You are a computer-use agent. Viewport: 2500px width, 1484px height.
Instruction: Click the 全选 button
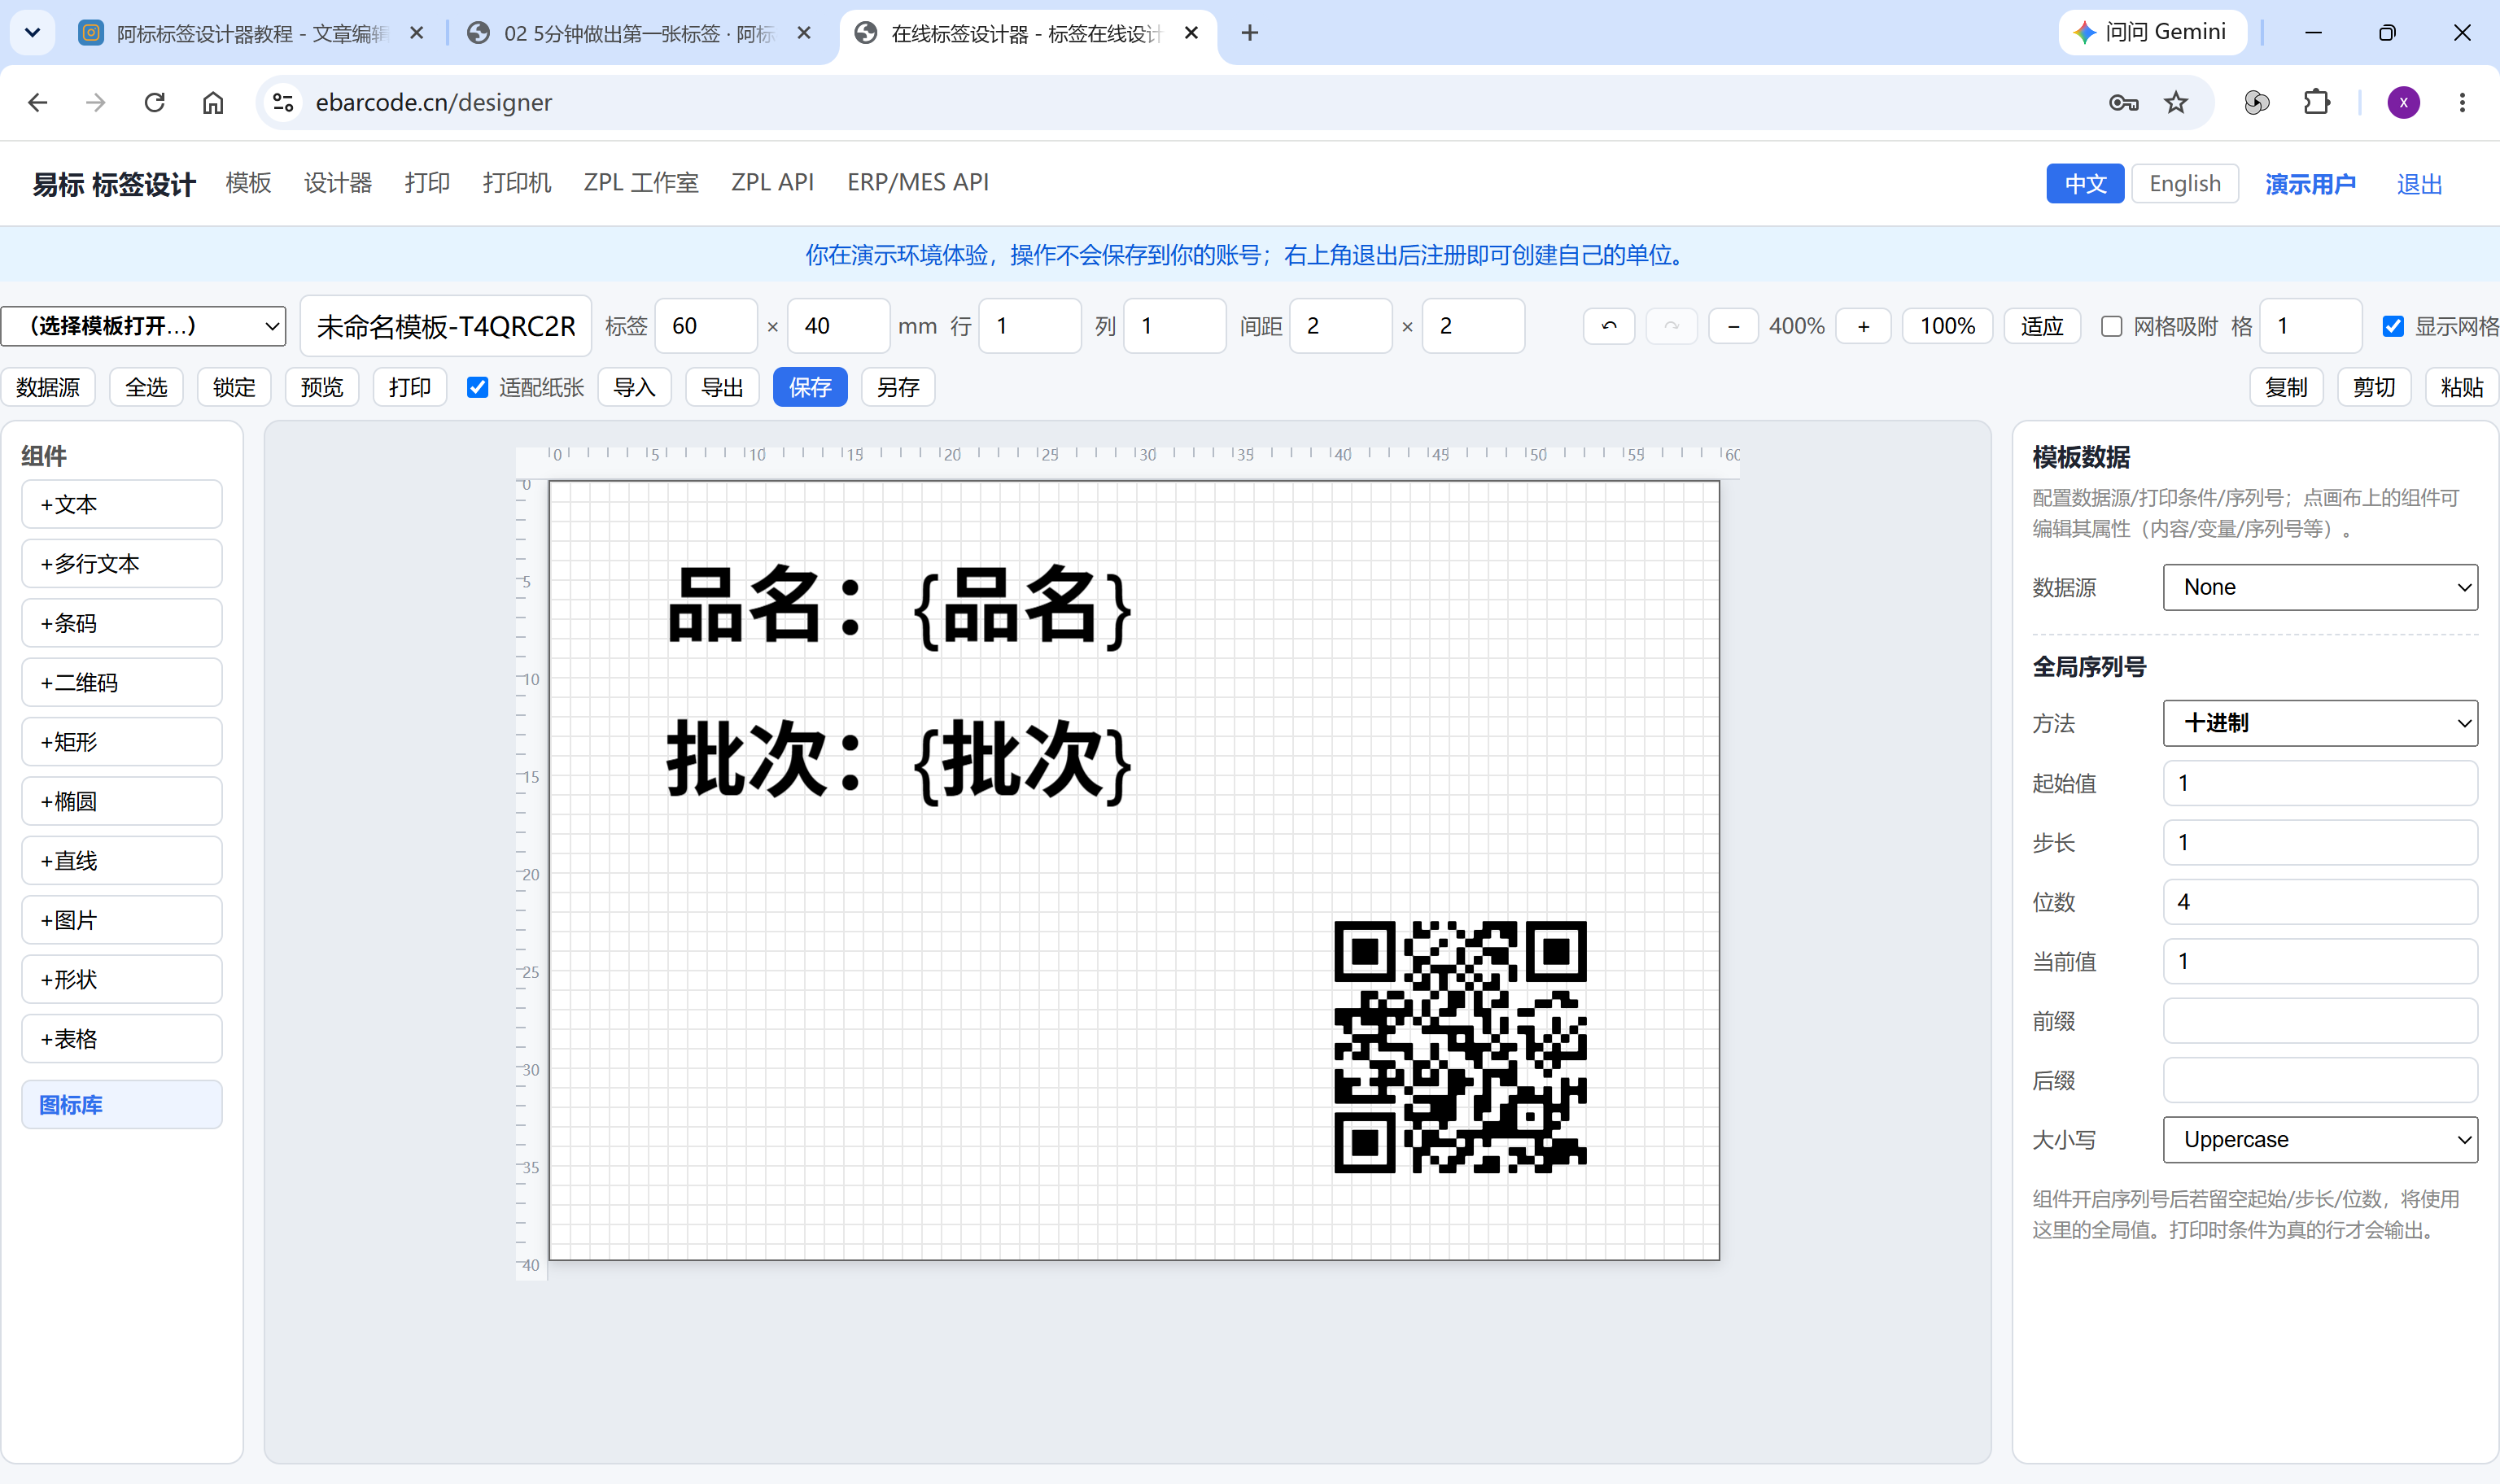(146, 387)
